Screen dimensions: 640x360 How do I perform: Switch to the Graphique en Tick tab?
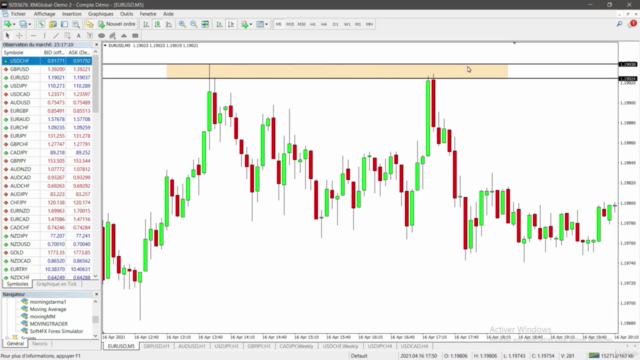[x=56, y=284]
